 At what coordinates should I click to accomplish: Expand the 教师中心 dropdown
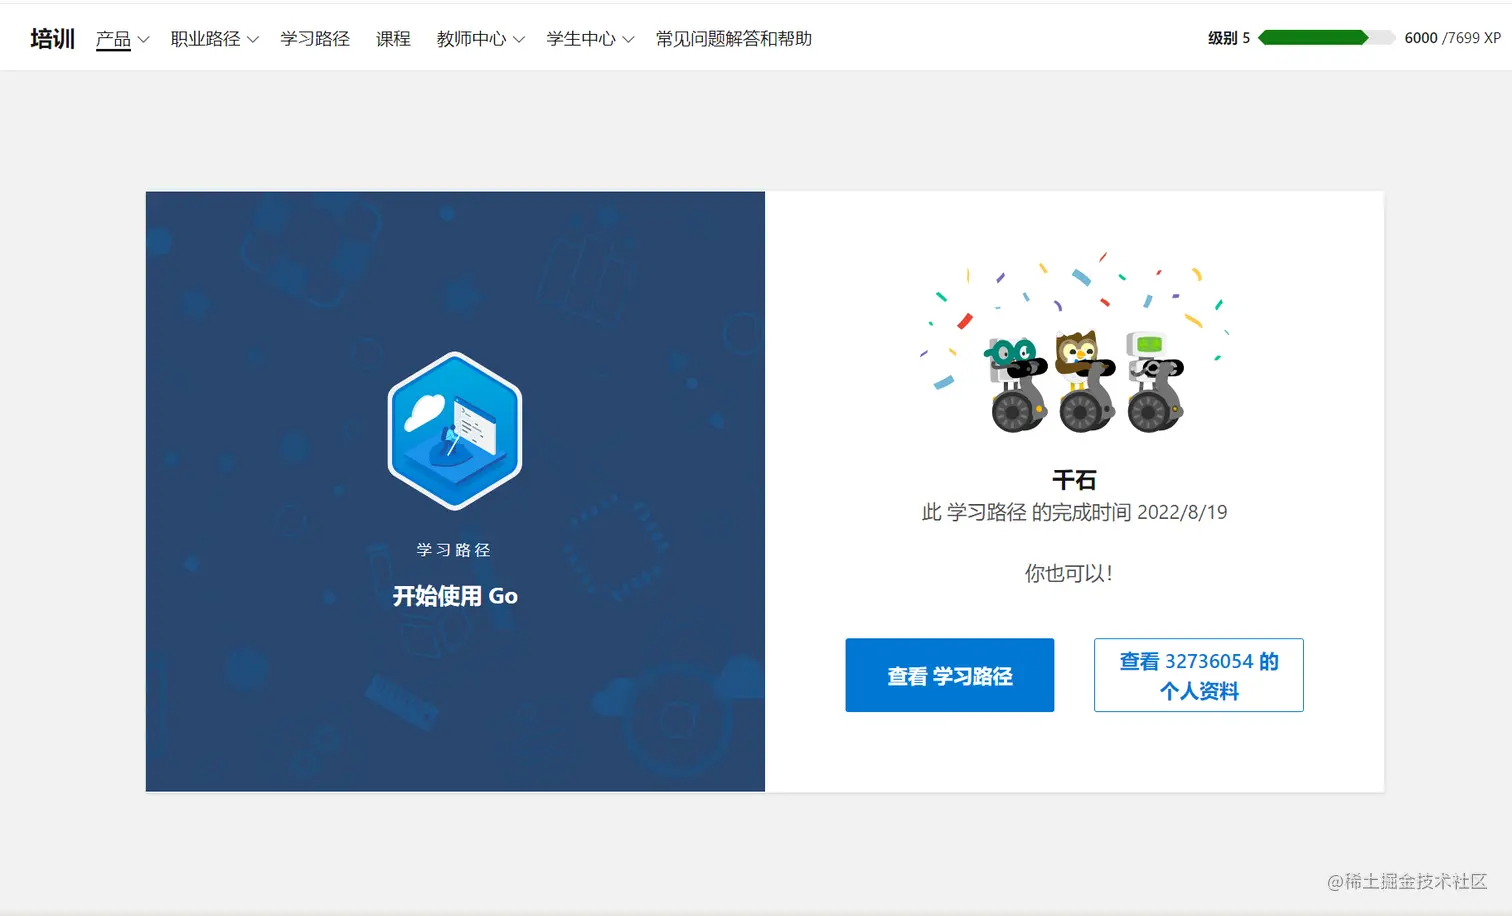[480, 39]
